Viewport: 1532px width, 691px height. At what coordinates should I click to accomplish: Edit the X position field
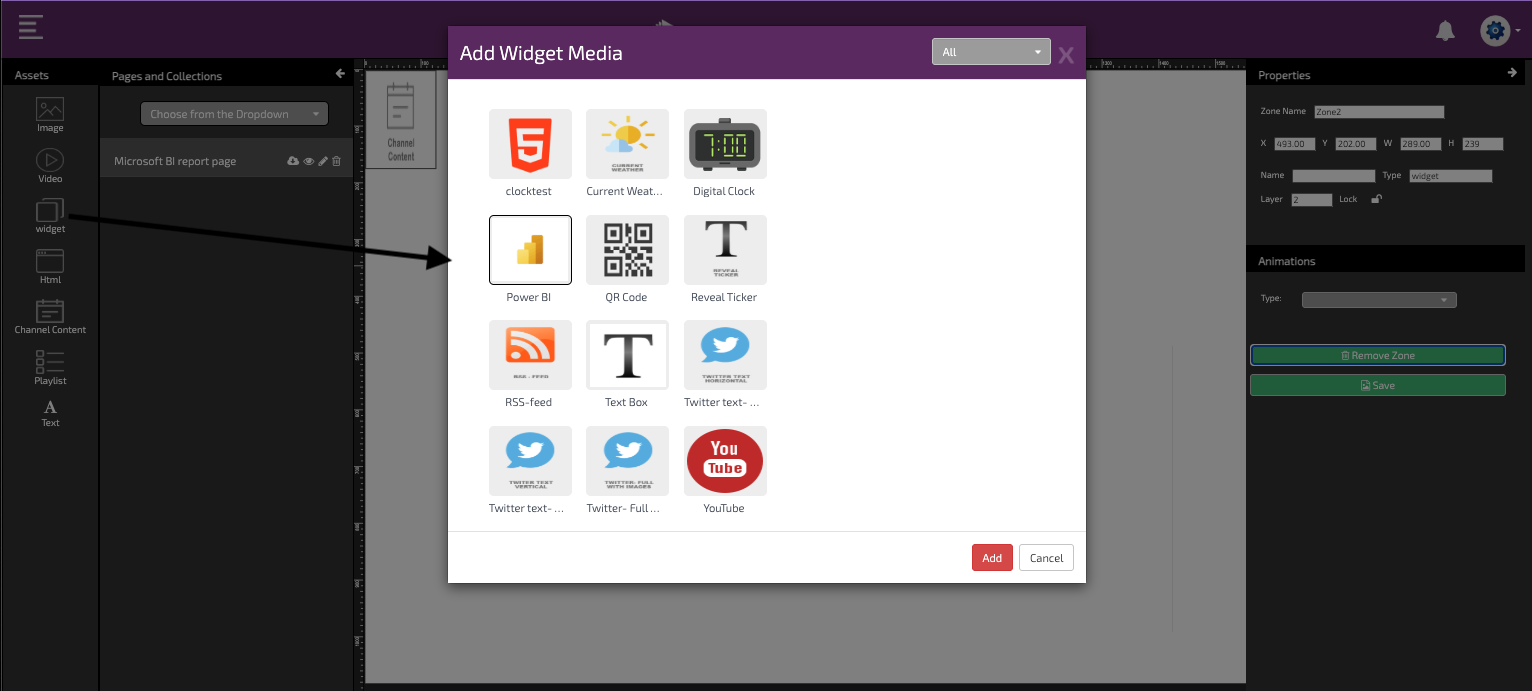coord(1295,144)
